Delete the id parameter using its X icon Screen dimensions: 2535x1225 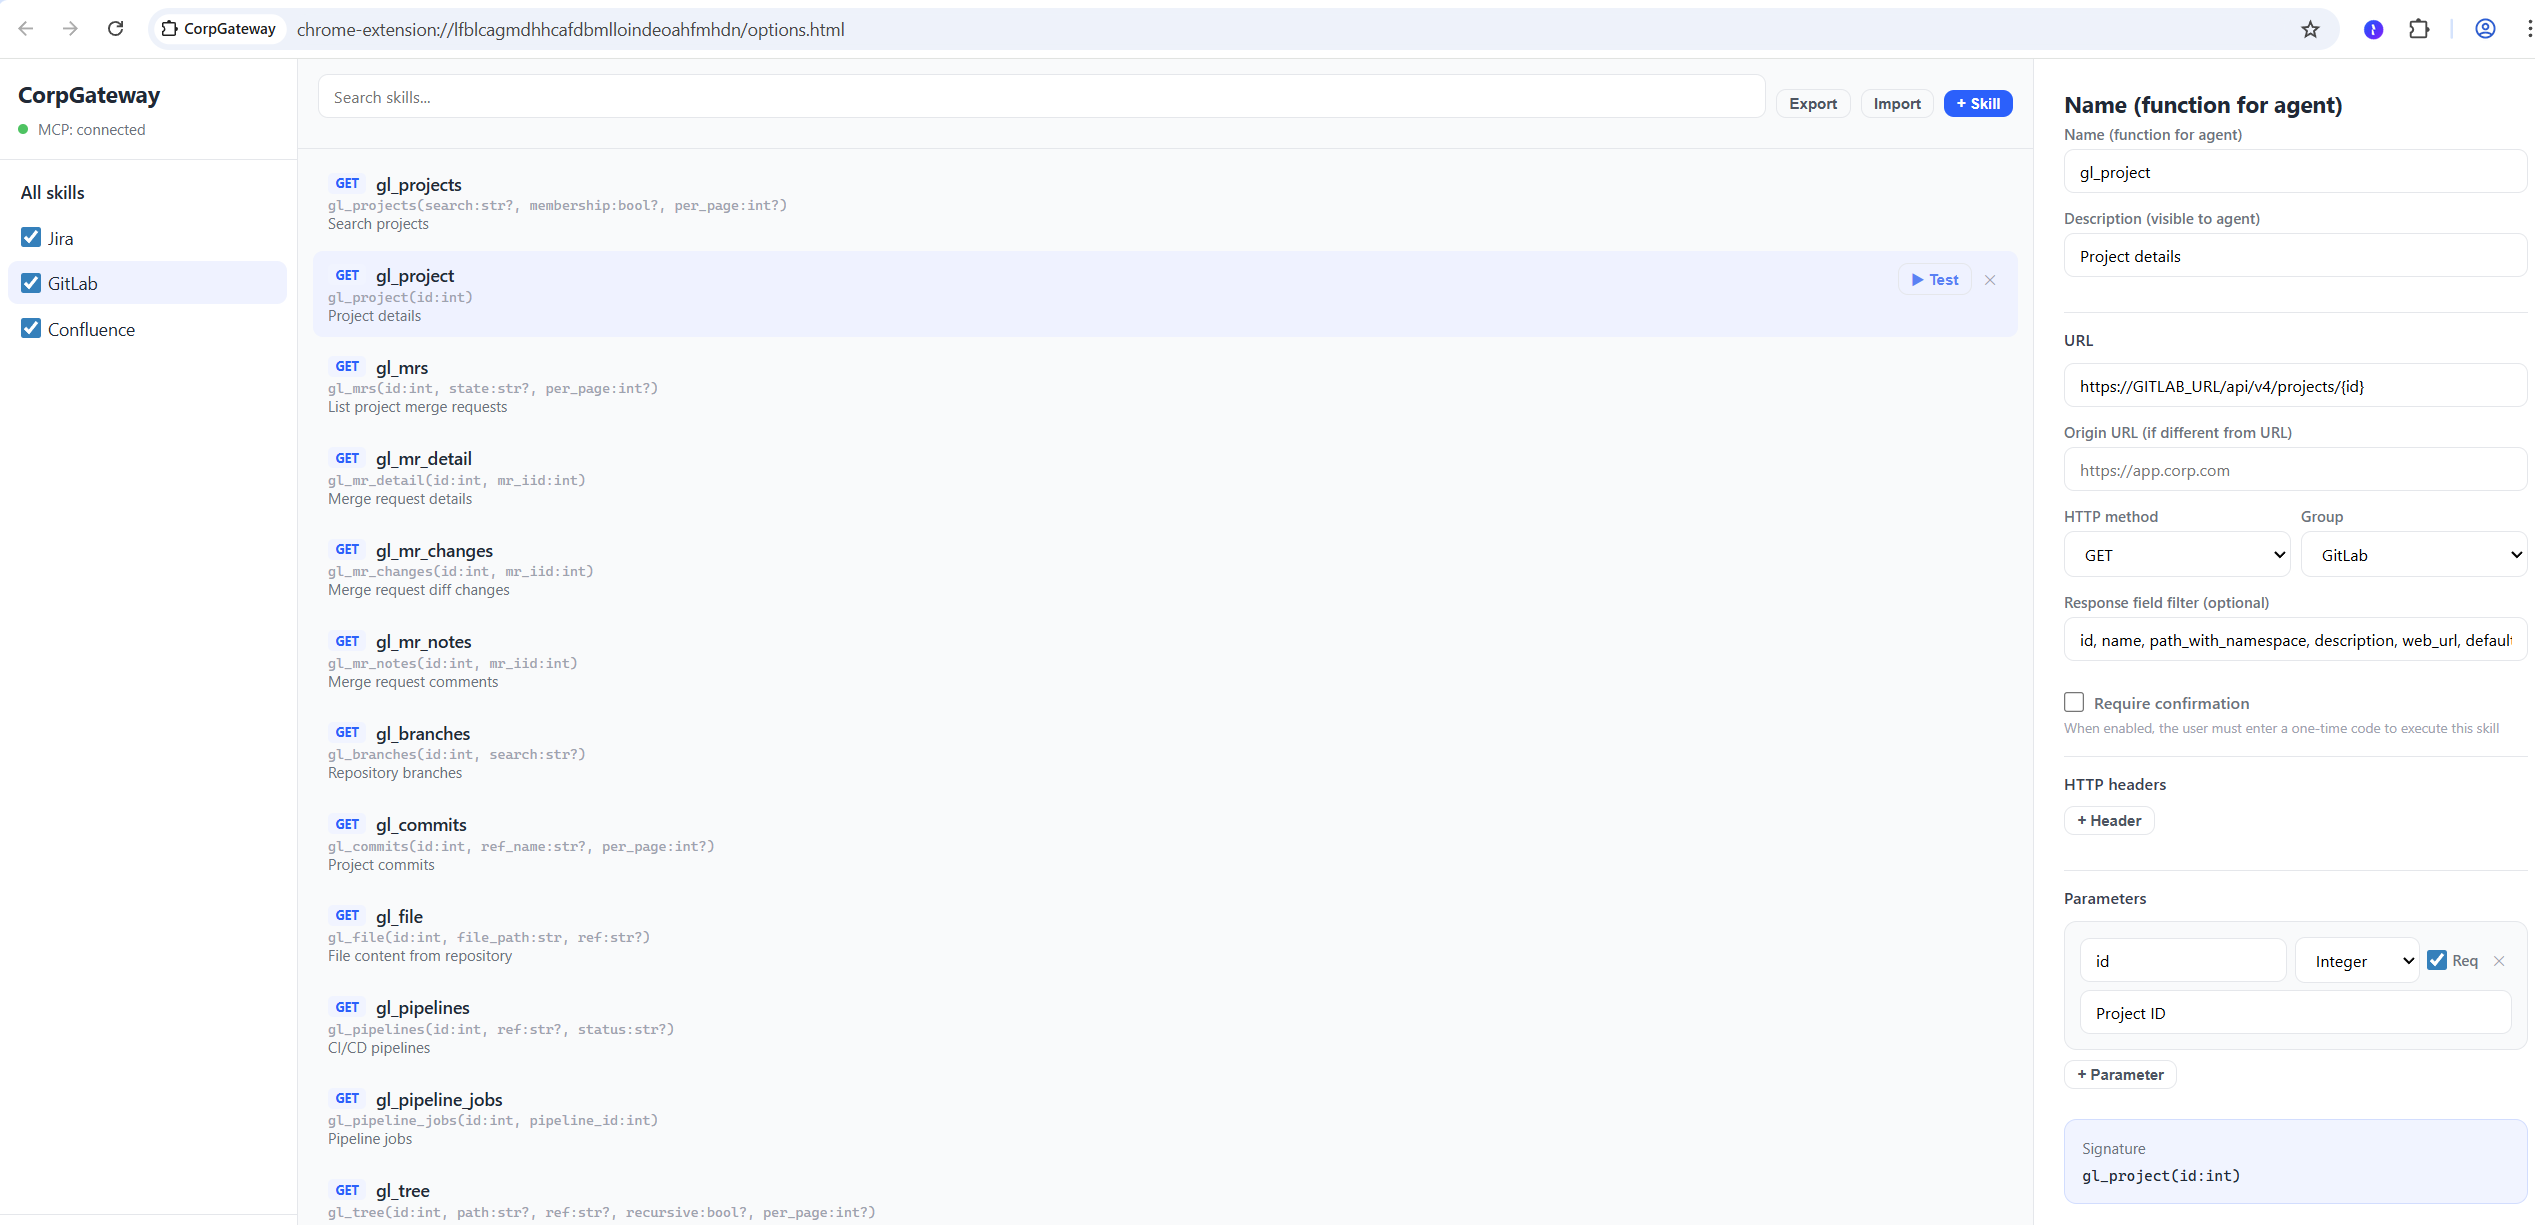2499,961
